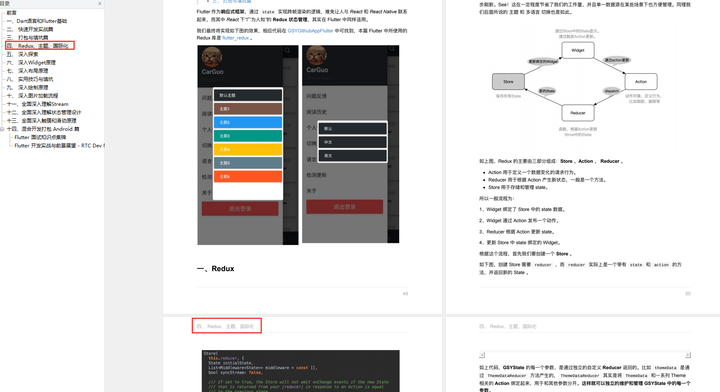
Task: Open Flutter 面试知识点集锦 sub-bookmark
Action: pos(40,137)
